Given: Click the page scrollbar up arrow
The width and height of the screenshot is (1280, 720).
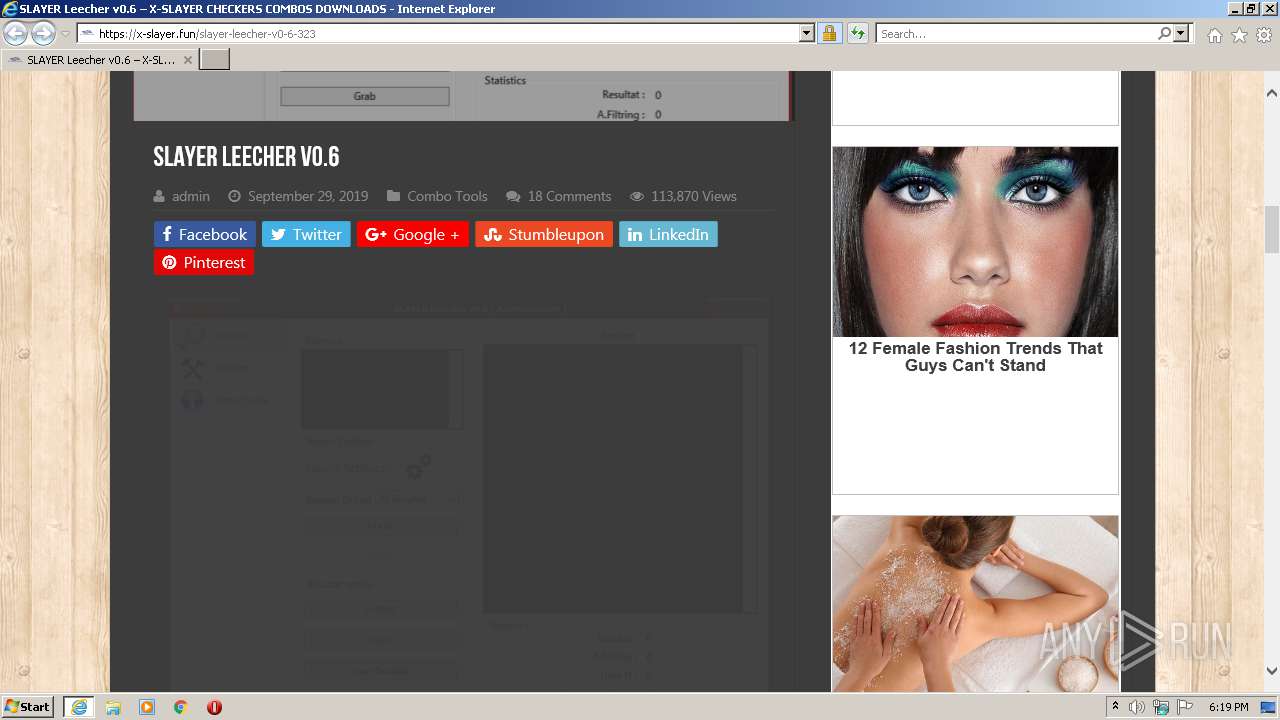Looking at the screenshot, I should click(x=1272, y=93).
